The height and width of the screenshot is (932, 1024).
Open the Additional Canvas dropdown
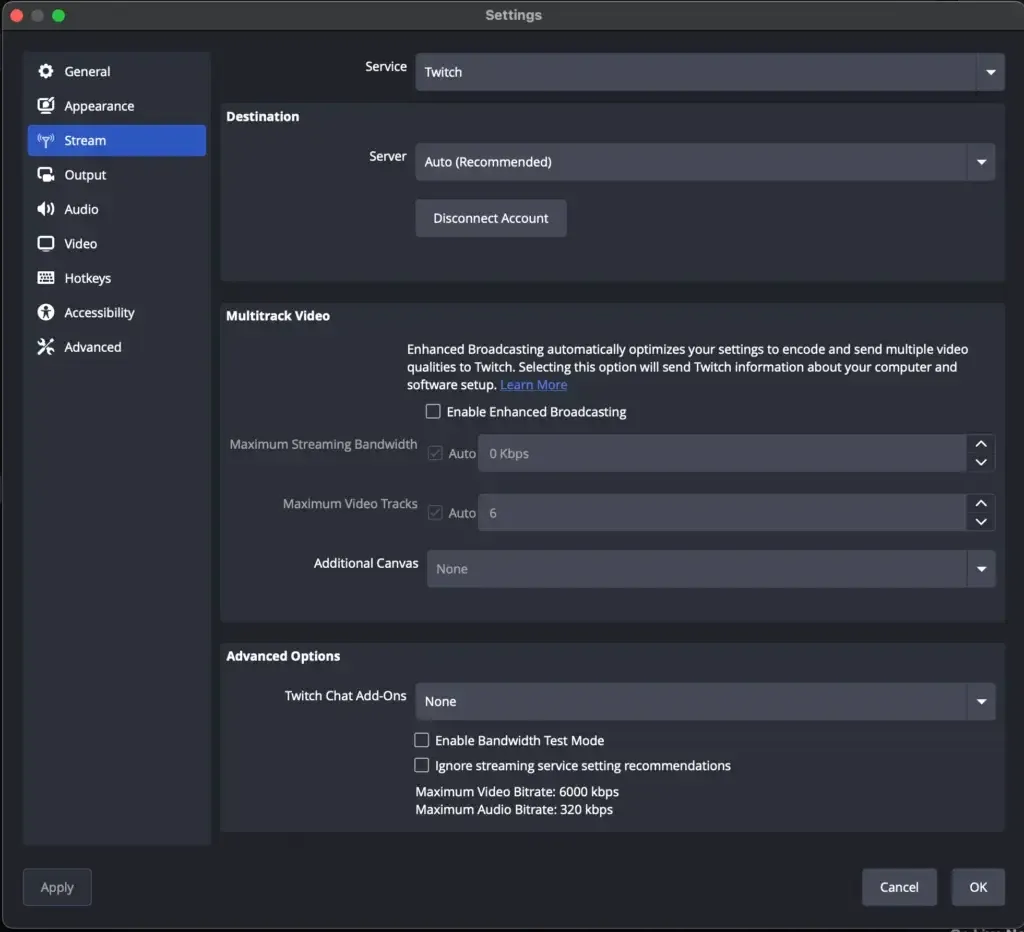(711, 569)
